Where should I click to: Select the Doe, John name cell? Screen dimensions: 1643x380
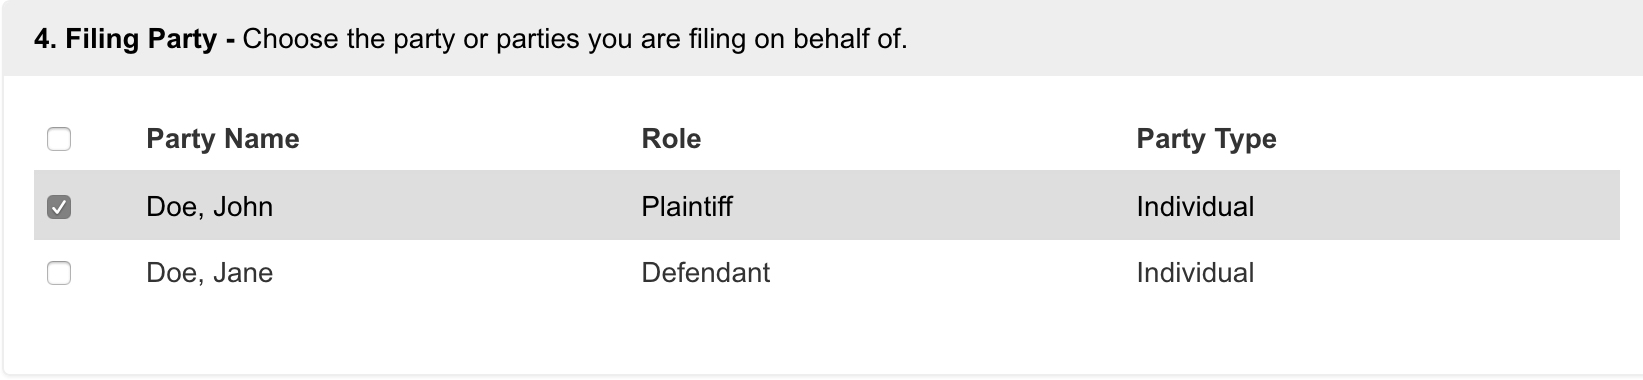(209, 207)
